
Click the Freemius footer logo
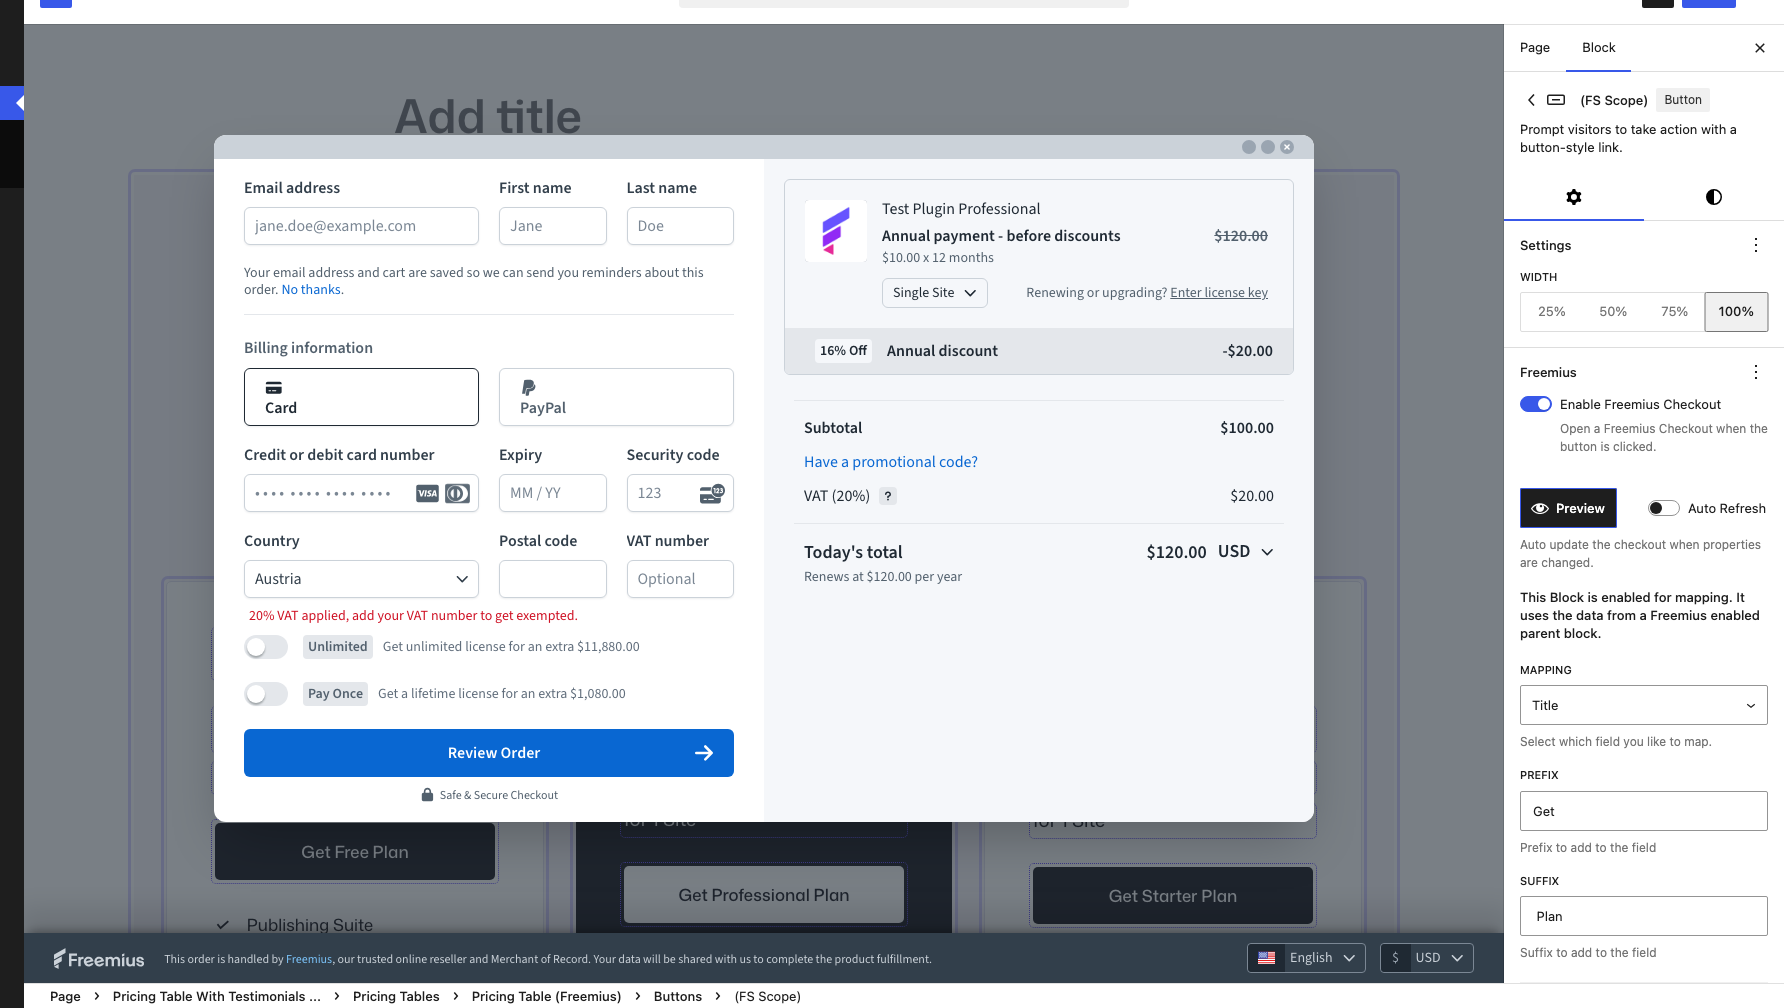pyautogui.click(x=99, y=959)
